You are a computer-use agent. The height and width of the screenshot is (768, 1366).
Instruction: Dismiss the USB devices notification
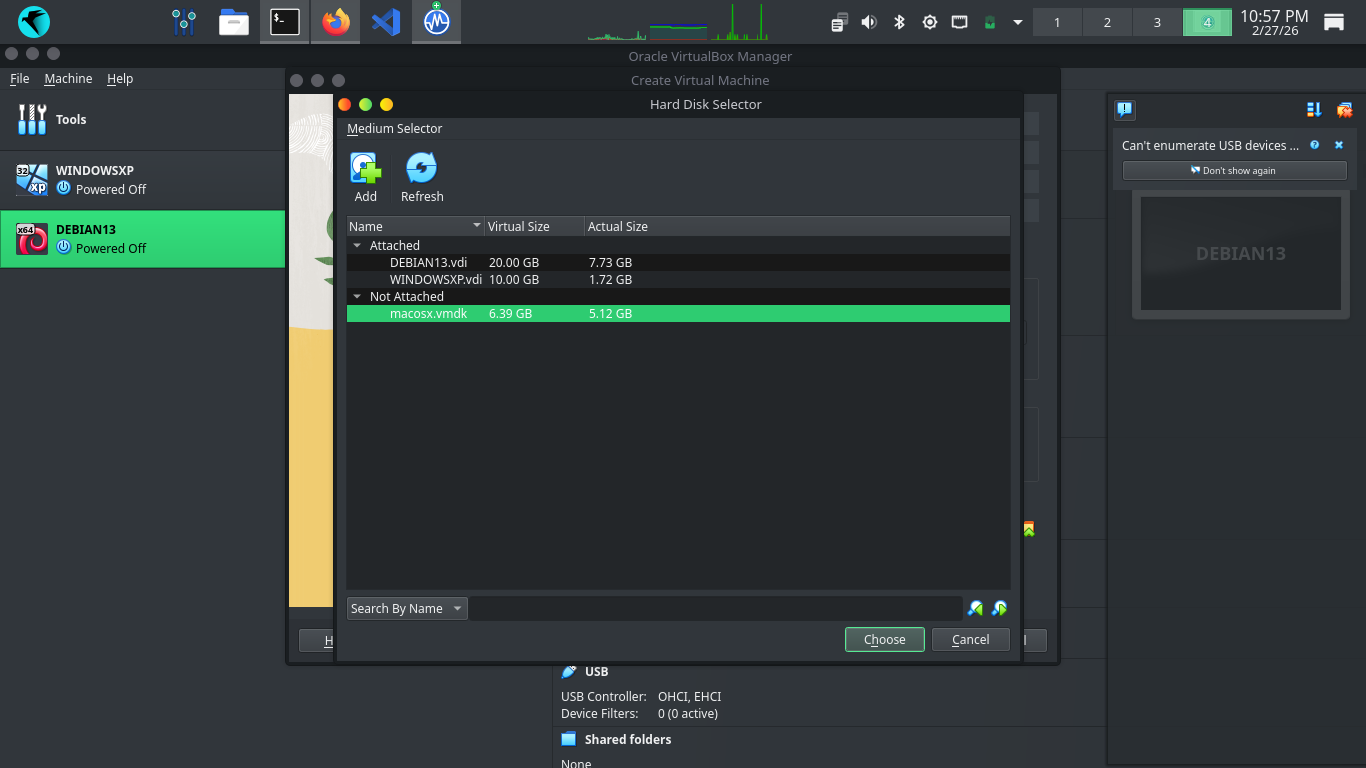click(1339, 145)
